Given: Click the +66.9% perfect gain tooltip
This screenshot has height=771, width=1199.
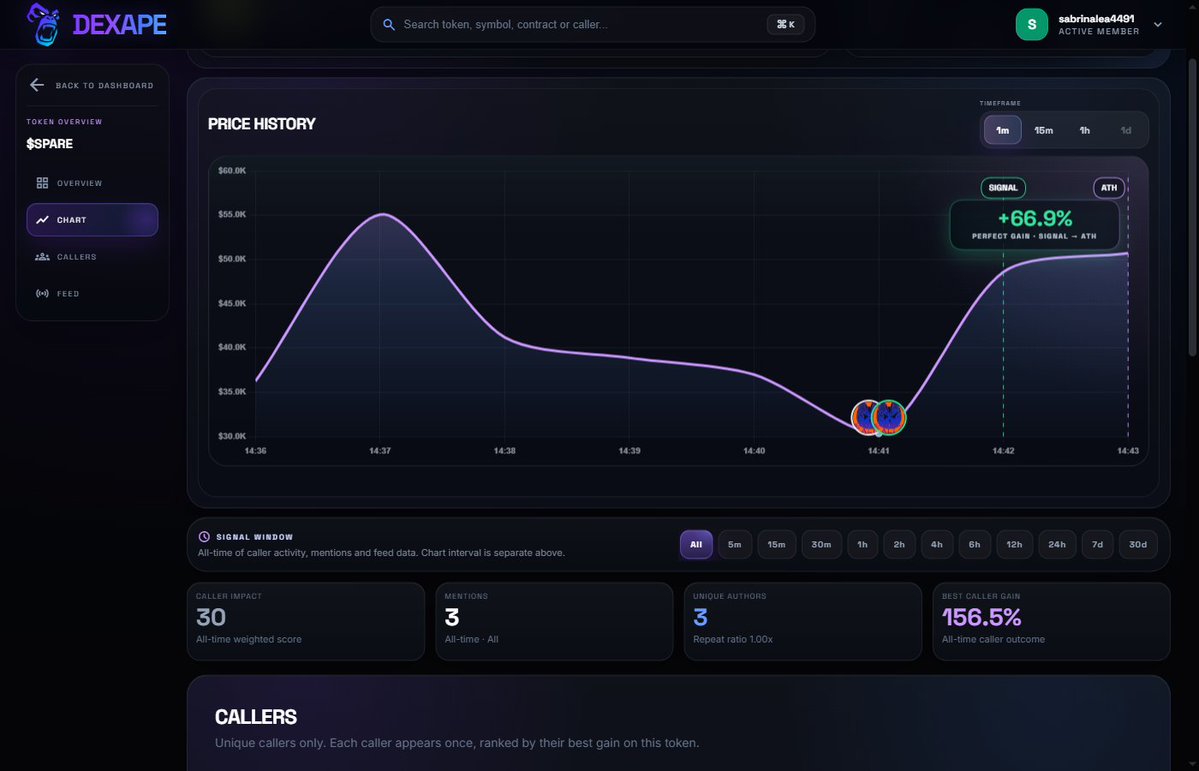Looking at the screenshot, I should coord(1035,225).
